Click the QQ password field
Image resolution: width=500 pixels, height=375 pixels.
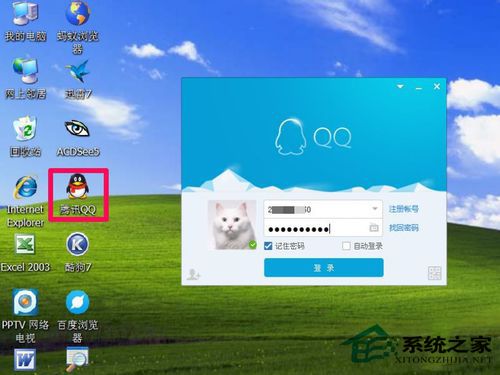323,228
